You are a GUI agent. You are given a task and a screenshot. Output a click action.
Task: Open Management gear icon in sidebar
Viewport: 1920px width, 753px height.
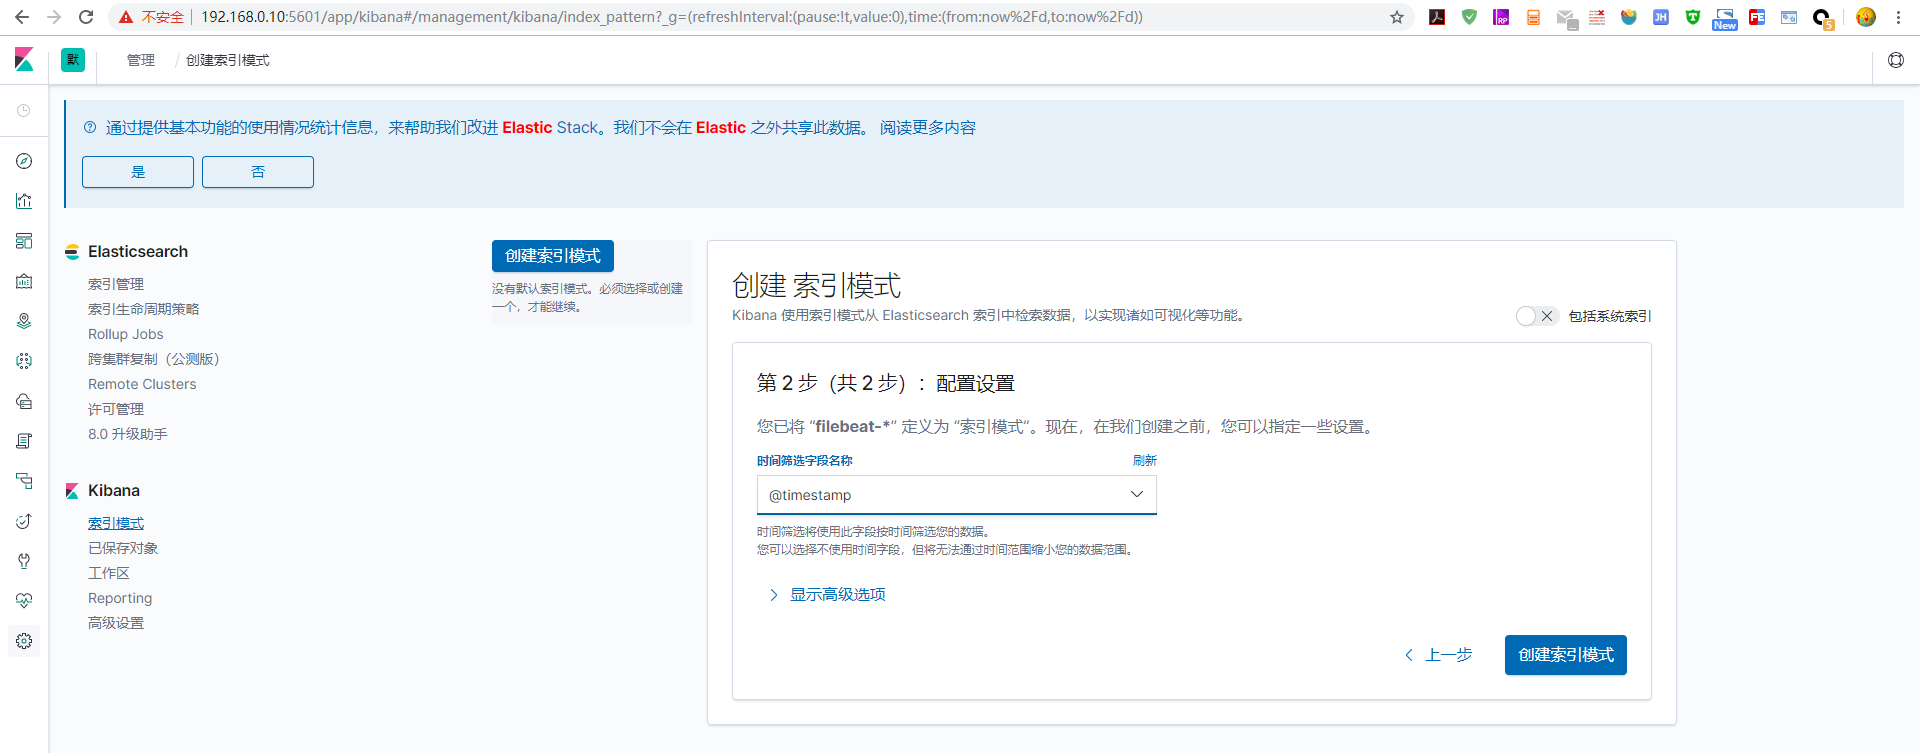pos(24,641)
